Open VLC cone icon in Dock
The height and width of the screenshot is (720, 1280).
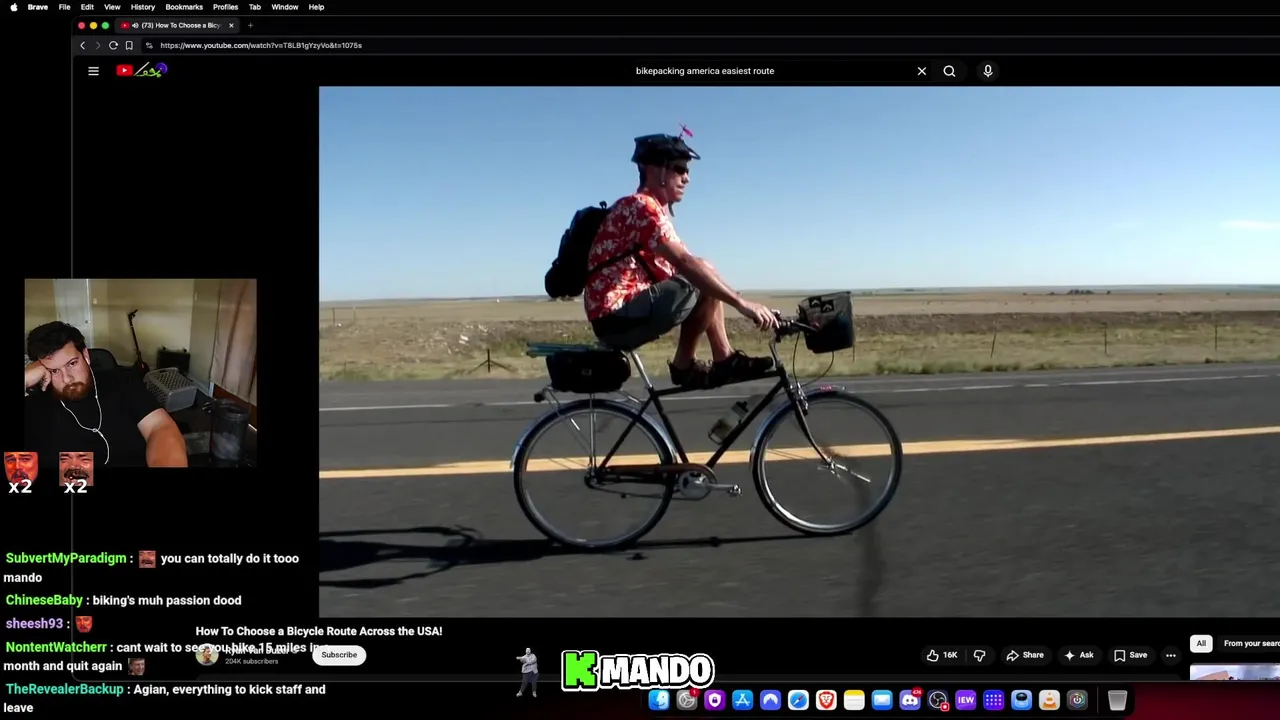(1049, 700)
